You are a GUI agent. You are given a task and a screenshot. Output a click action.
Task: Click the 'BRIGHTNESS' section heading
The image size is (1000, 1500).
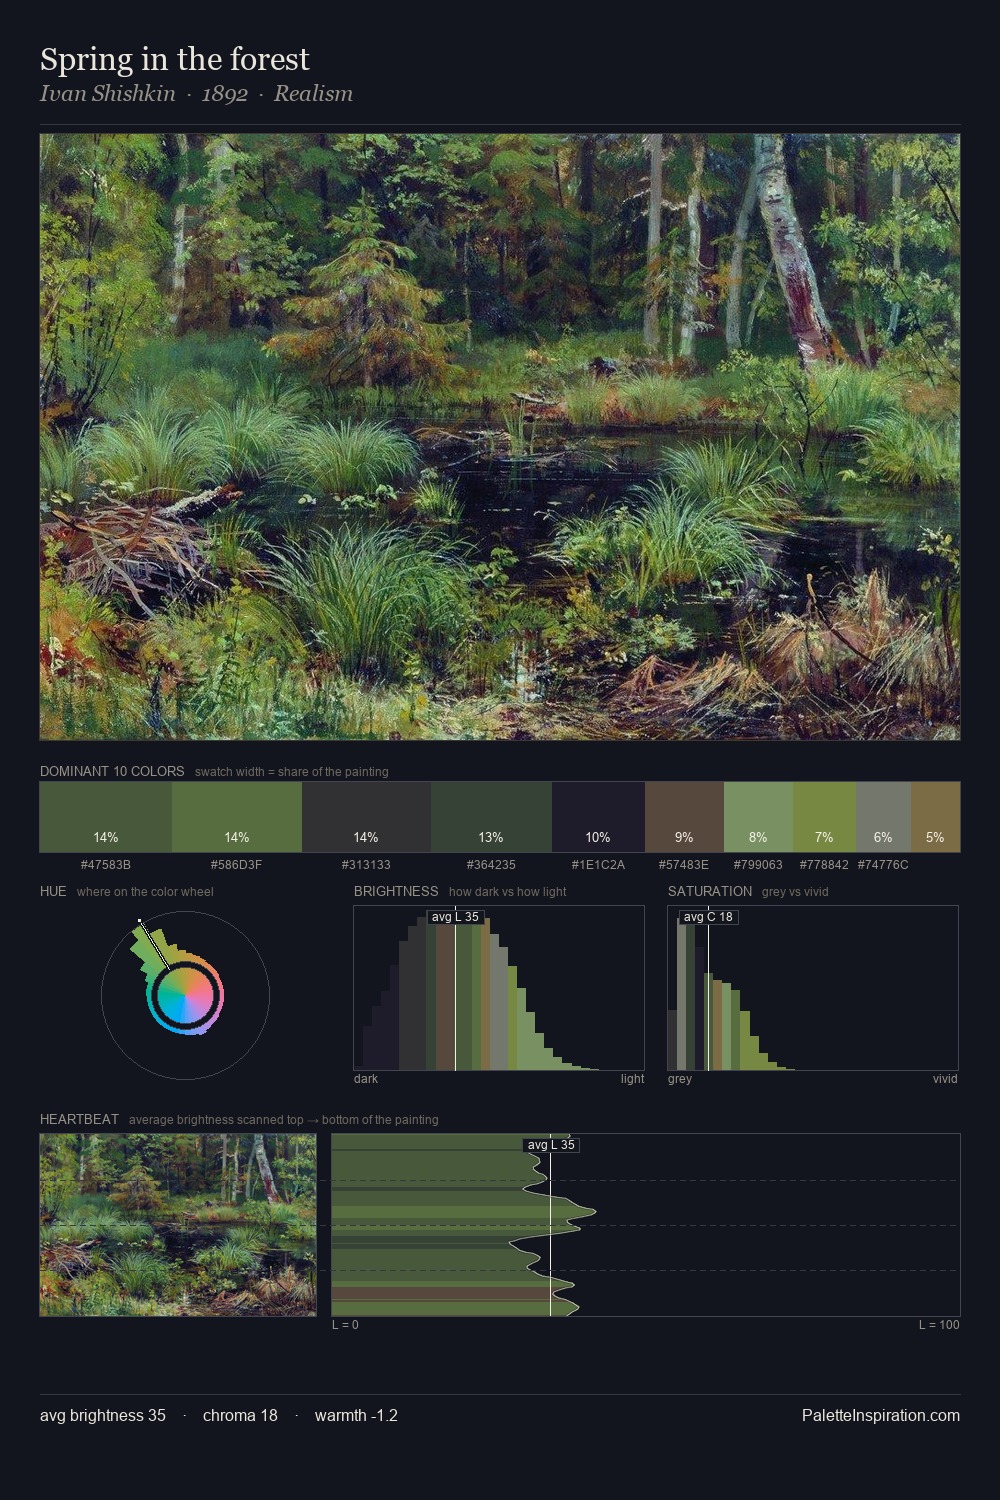[x=396, y=891]
